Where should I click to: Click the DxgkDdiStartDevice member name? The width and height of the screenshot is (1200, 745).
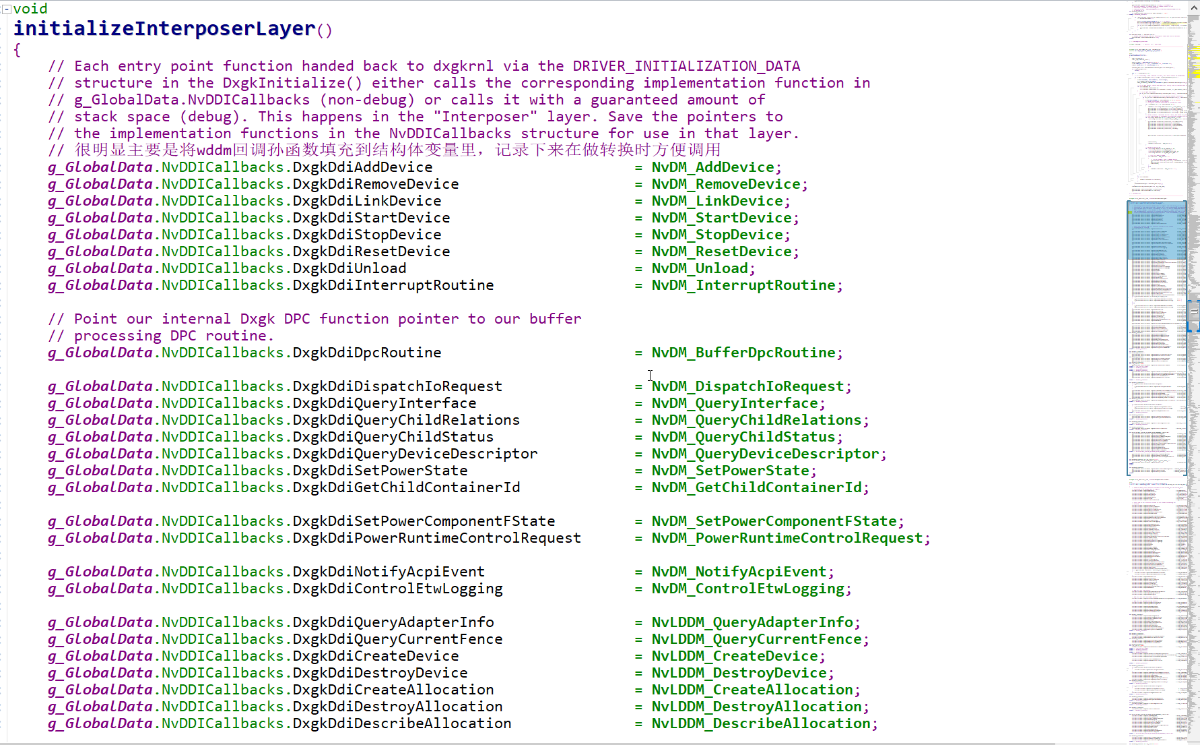(x=371, y=218)
